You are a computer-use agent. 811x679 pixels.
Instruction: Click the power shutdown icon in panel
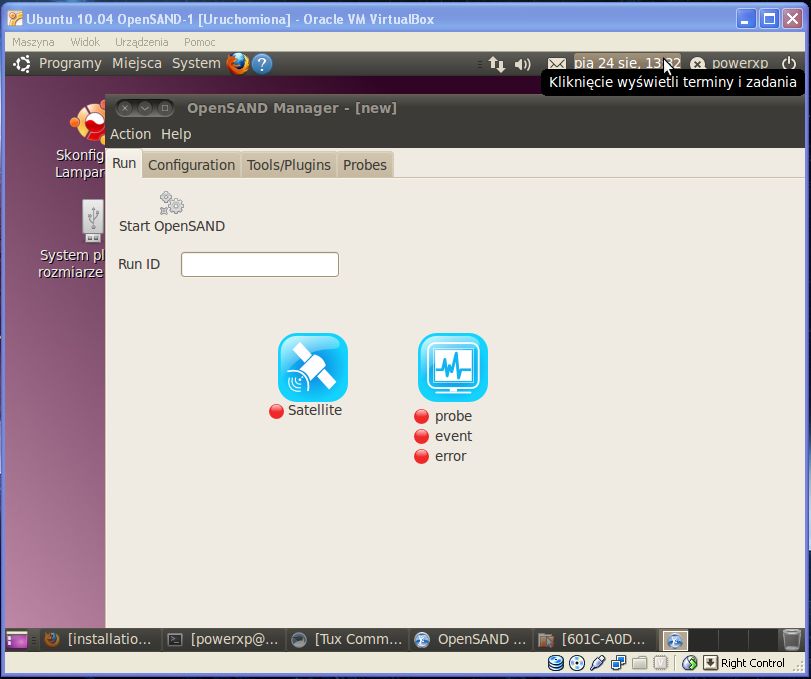[789, 63]
